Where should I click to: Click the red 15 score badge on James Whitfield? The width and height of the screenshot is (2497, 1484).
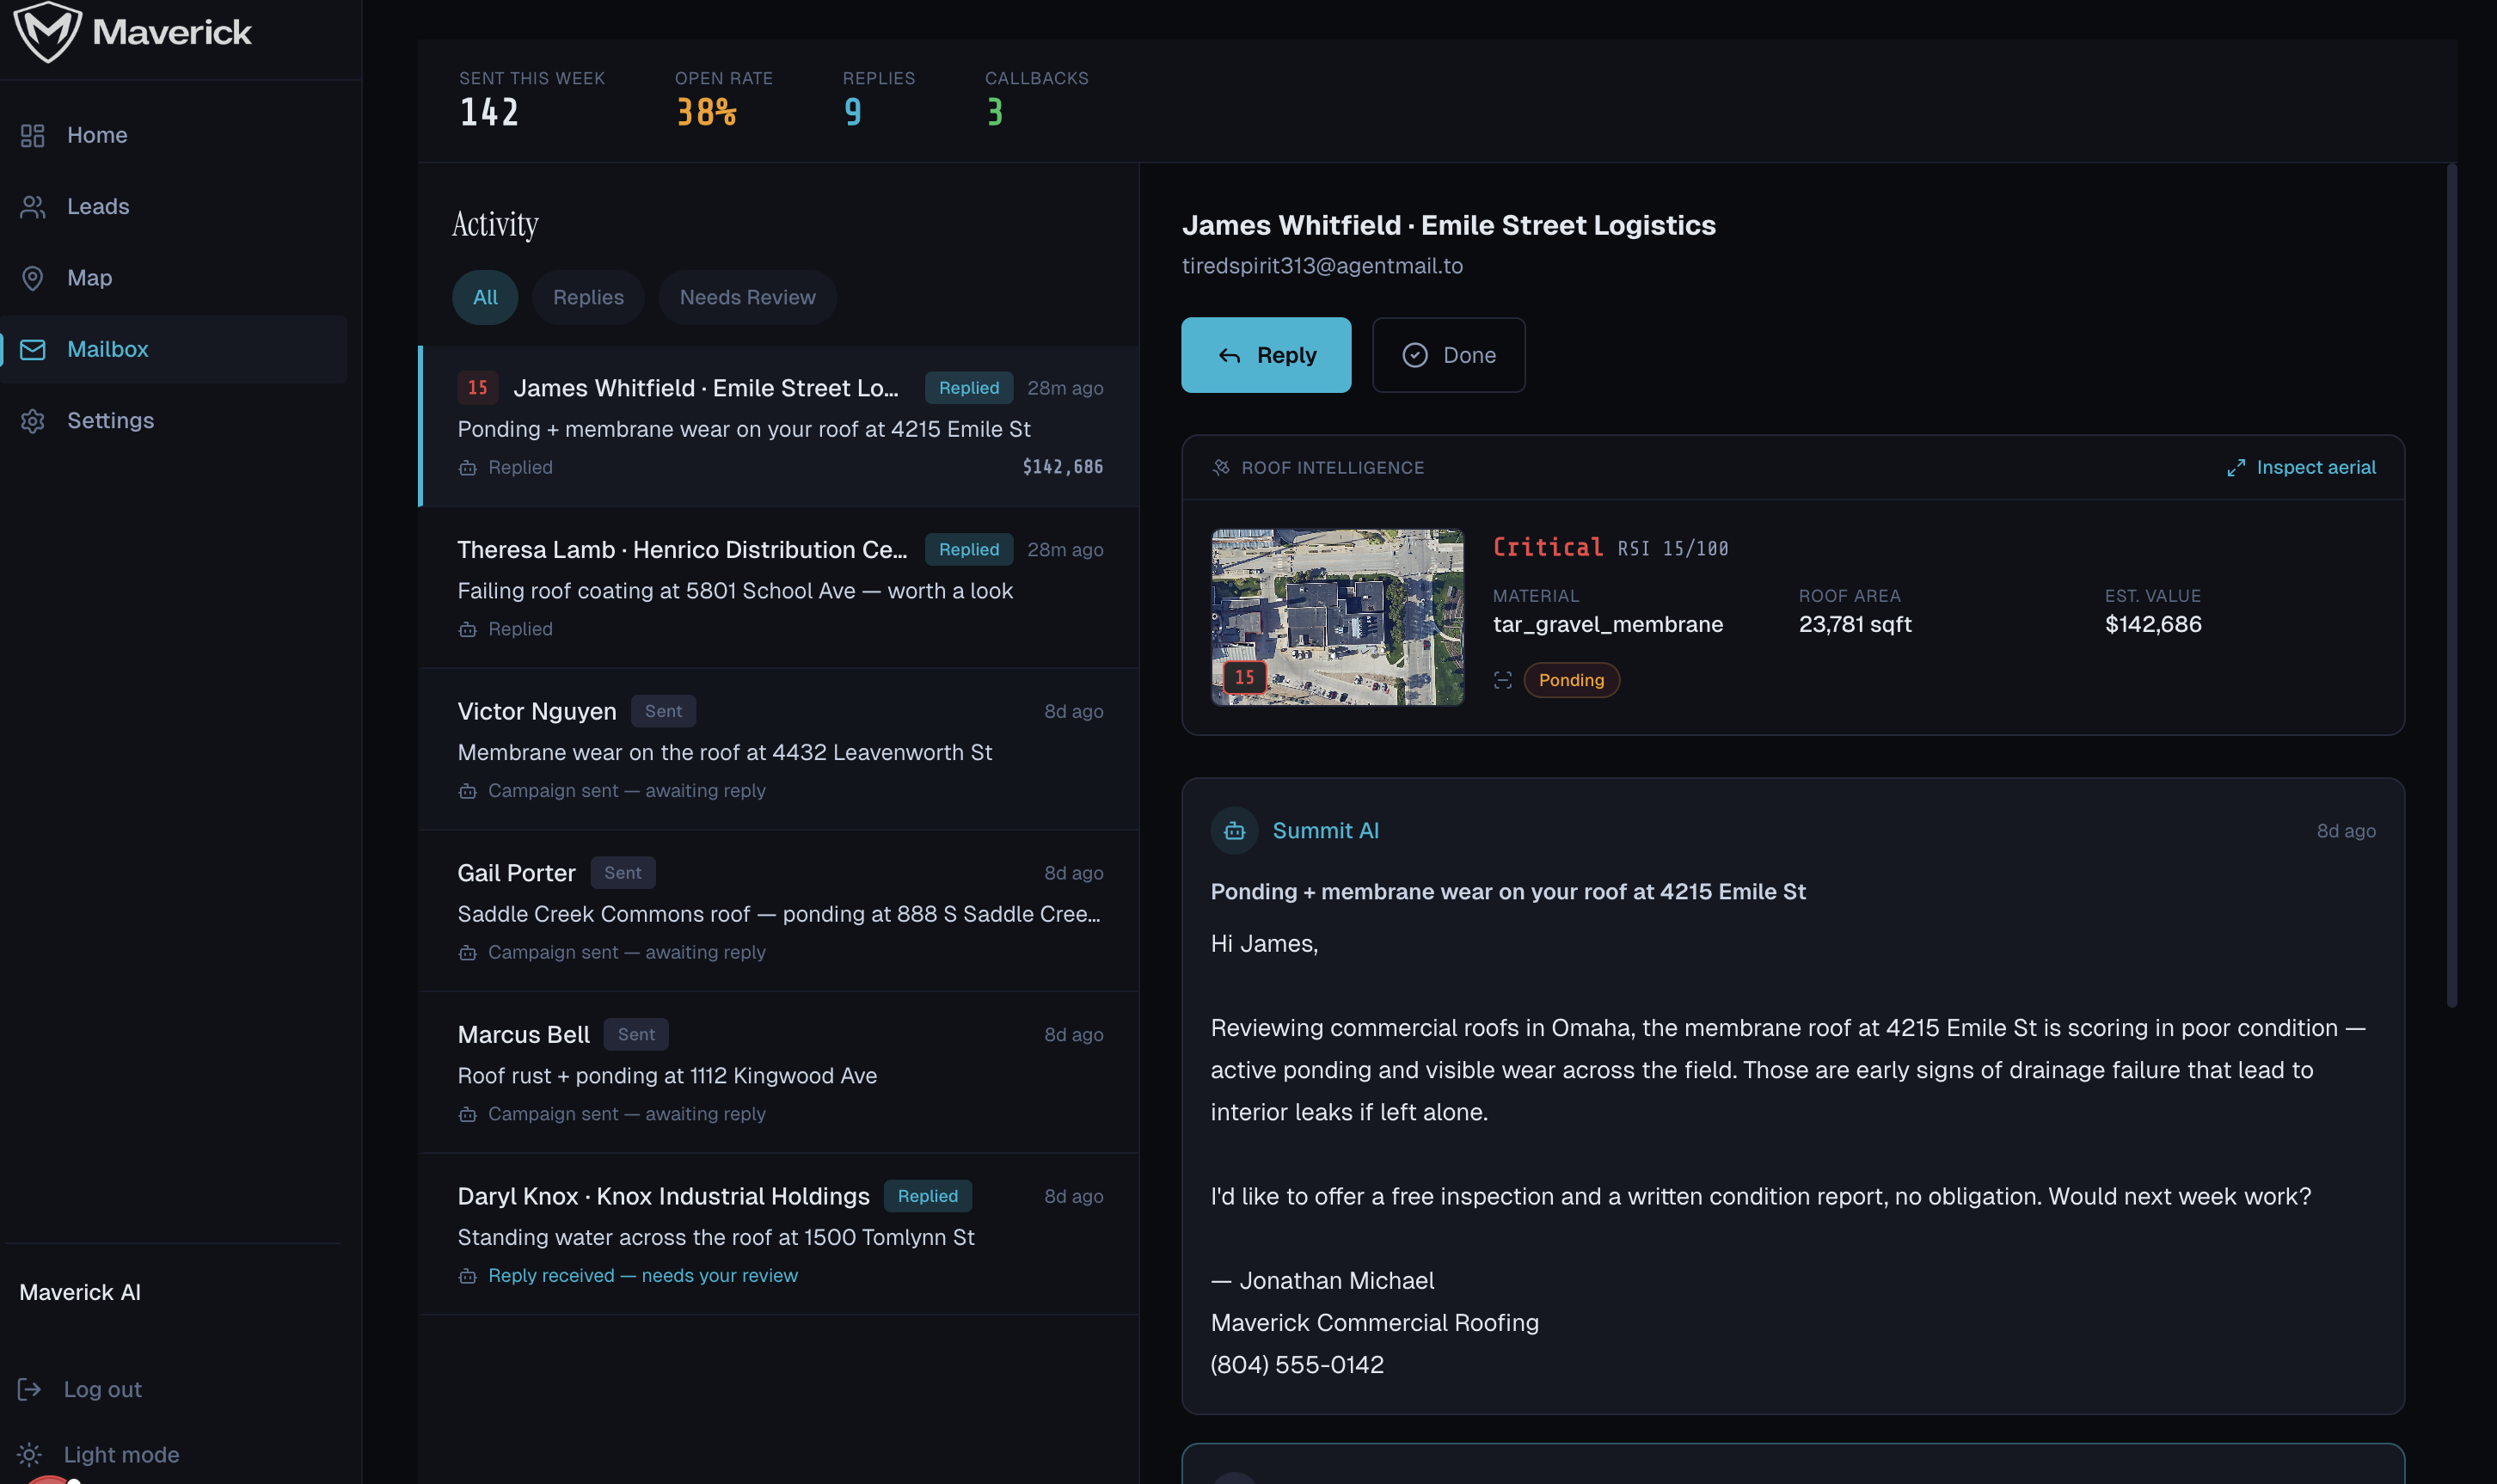coord(477,388)
